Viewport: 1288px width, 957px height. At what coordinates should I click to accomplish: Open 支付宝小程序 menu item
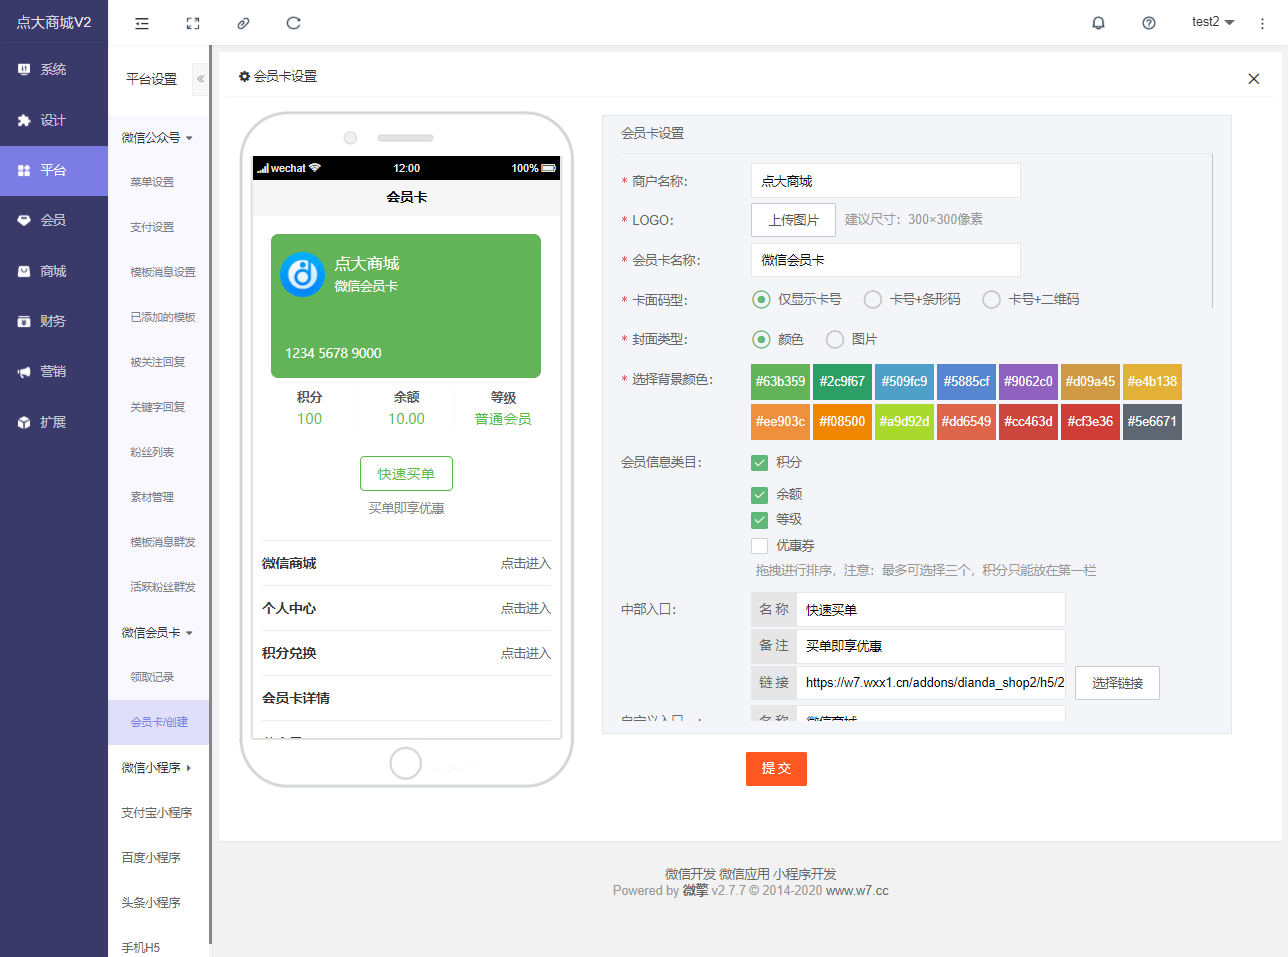157,812
